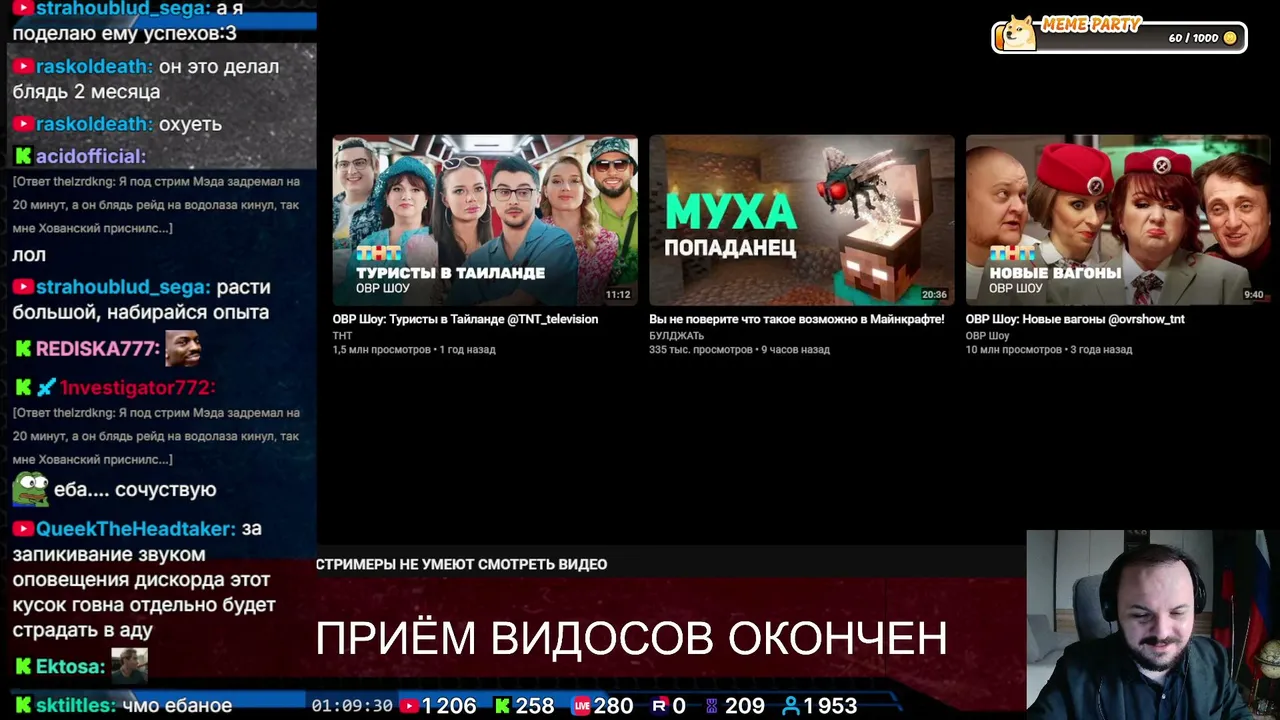Click the 'ПРИЁМ ВИДОСОВ ОКОНЧЕН' banner text
The width and height of the screenshot is (1280, 720).
coord(632,638)
